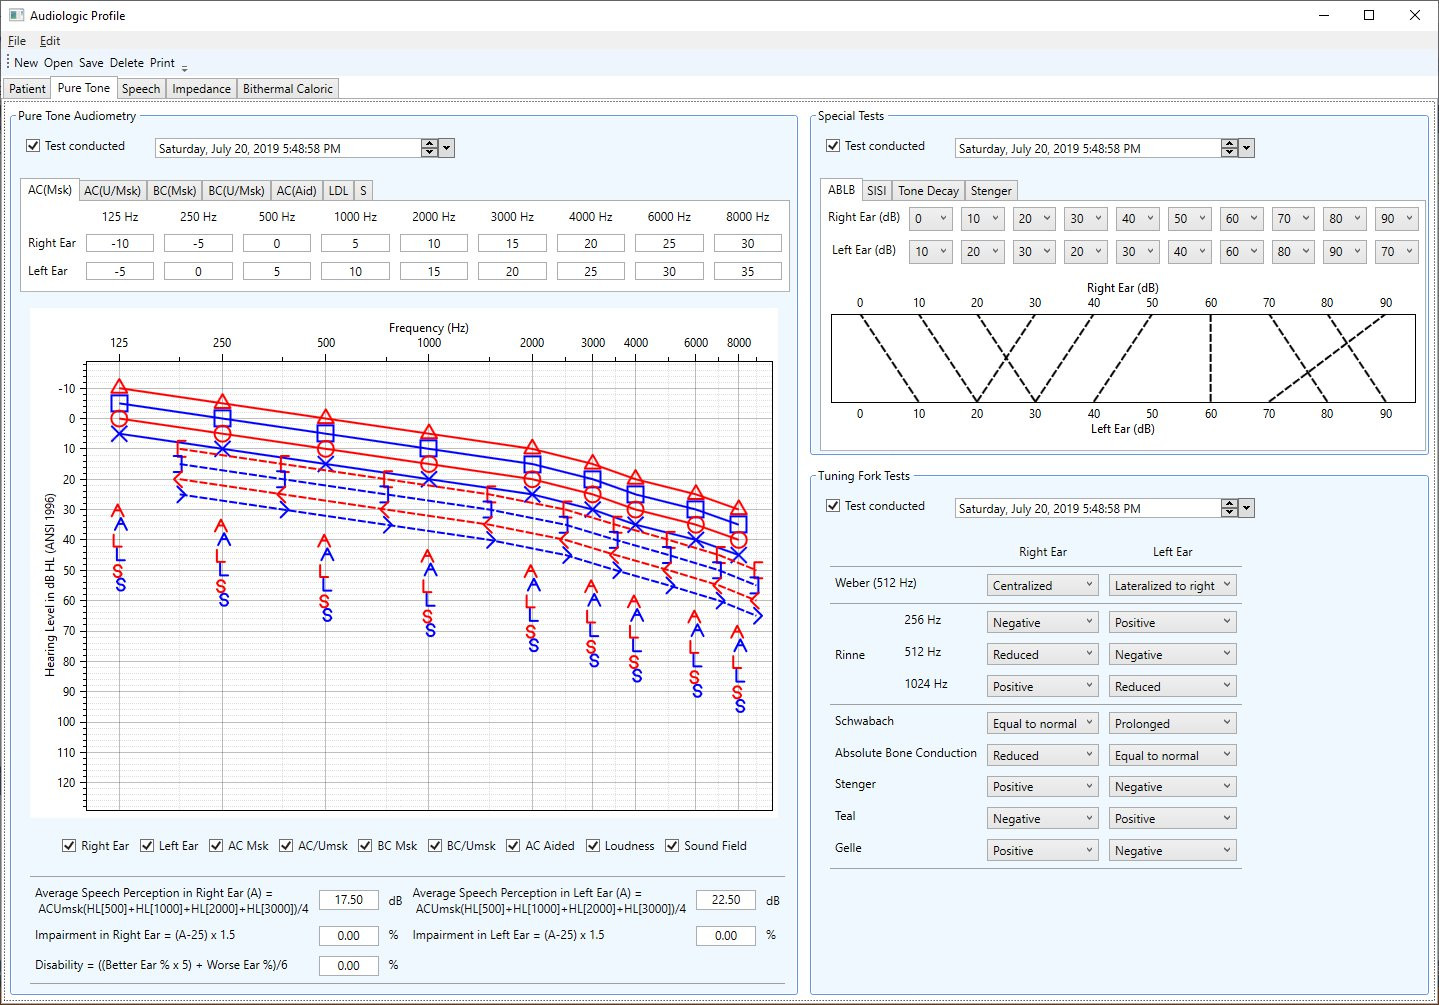Screen dimensions: 1439x1005
Task: Click Save in the toolbar
Action: click(x=91, y=63)
